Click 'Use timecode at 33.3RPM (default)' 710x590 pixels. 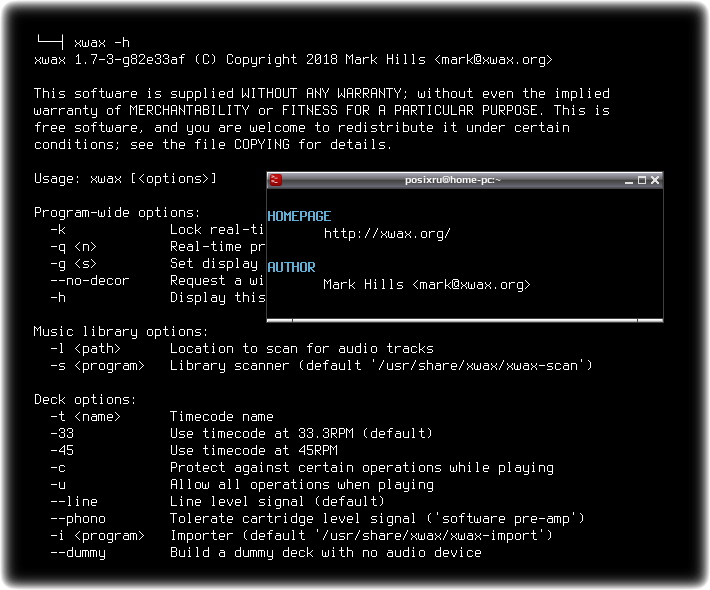[301, 433]
